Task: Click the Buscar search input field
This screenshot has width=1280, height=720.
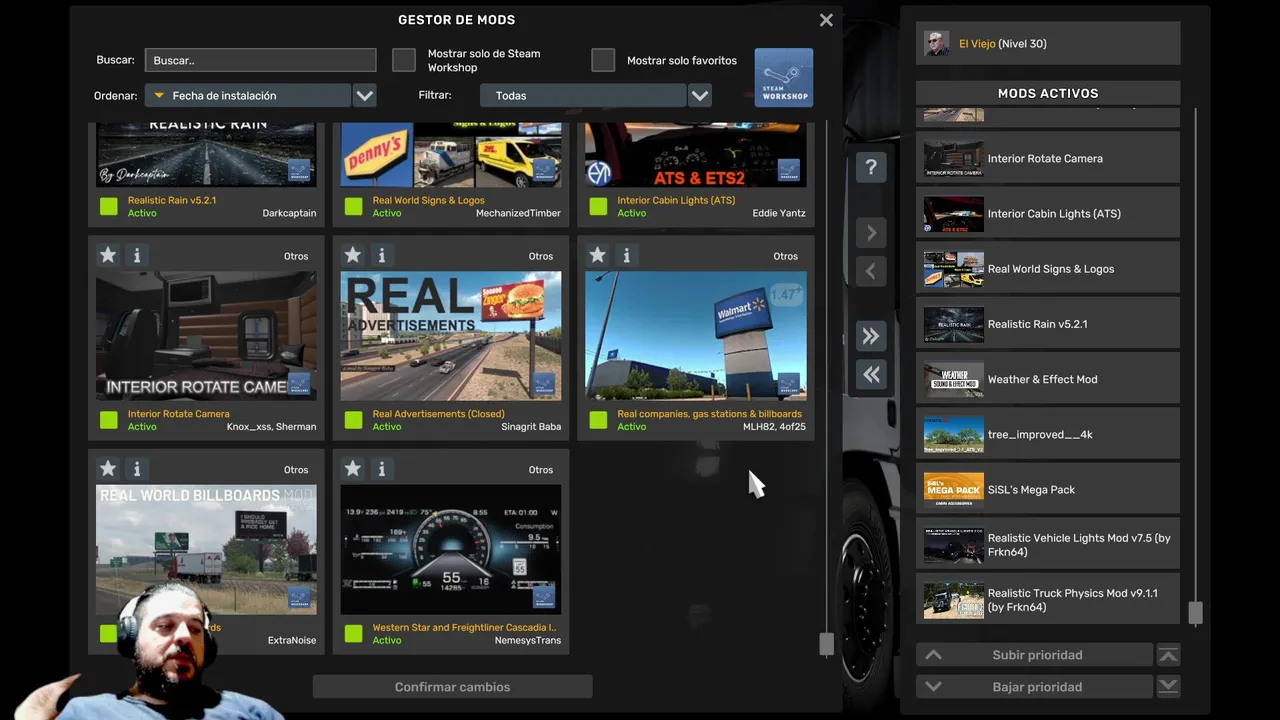Action: point(260,60)
